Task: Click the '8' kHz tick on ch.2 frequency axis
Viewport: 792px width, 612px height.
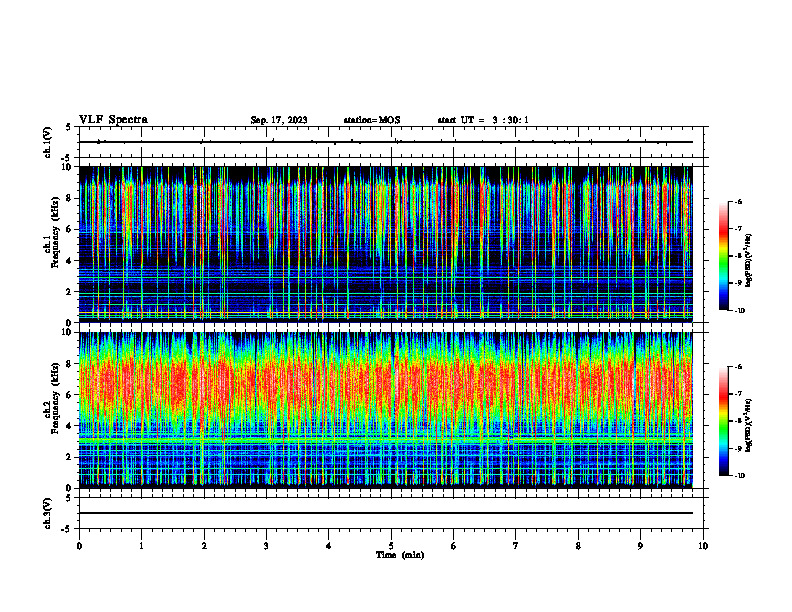Action: tap(71, 364)
